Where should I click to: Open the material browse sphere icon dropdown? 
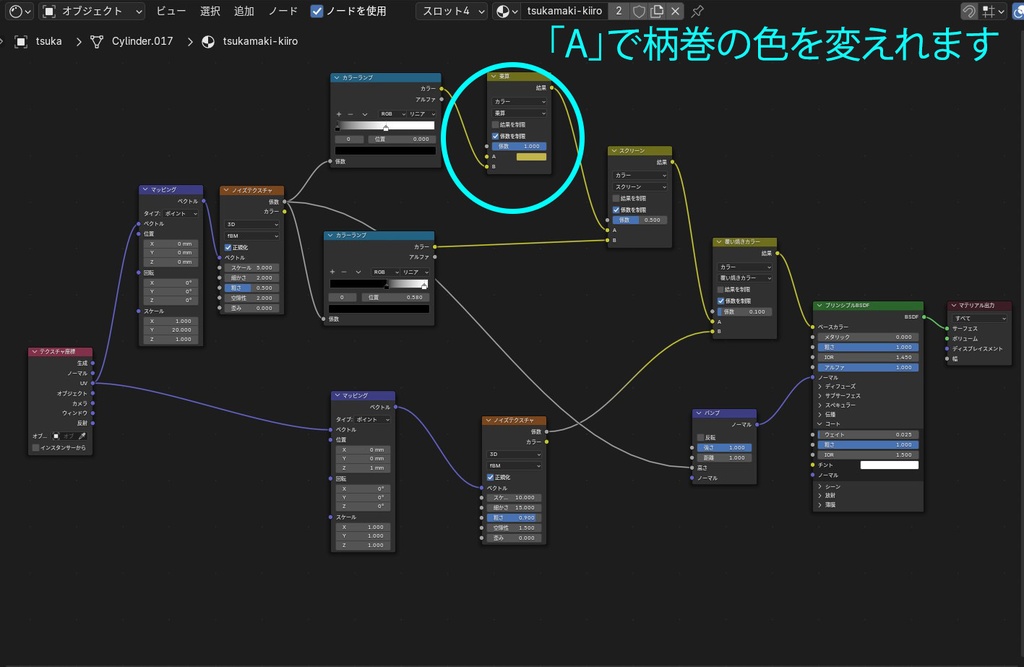pyautogui.click(x=506, y=11)
